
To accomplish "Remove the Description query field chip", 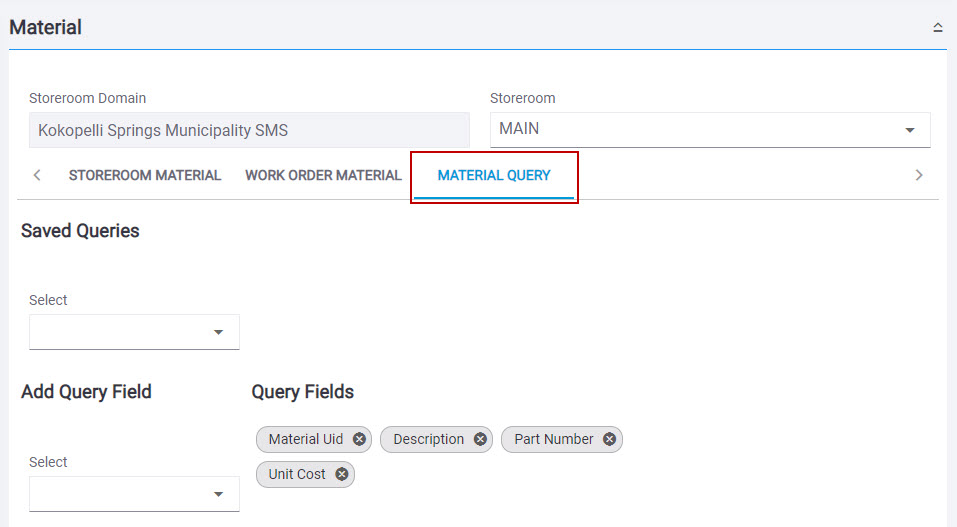I will pyautogui.click(x=480, y=439).
